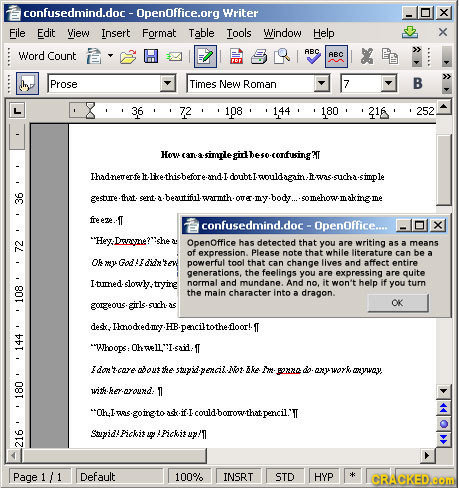This screenshot has height=488, width=459.
Task: Toggle the STD selection mode field
Action: pyautogui.click(x=285, y=477)
